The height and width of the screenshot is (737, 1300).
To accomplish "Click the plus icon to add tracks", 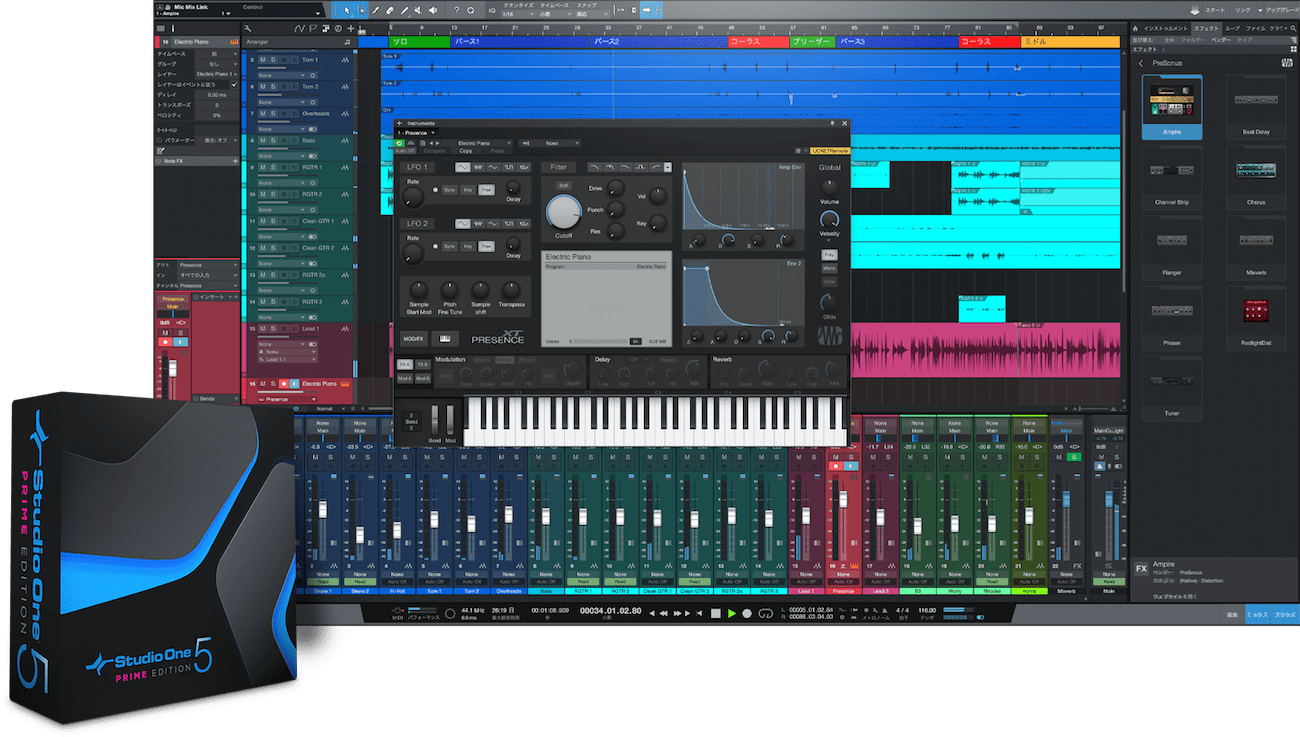I will point(350,28).
